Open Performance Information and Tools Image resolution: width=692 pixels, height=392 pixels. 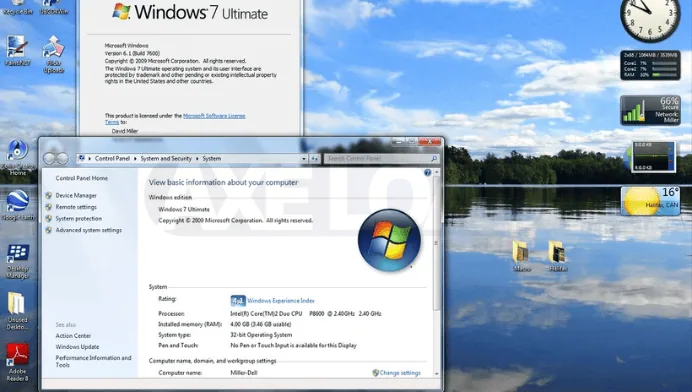[93, 362]
